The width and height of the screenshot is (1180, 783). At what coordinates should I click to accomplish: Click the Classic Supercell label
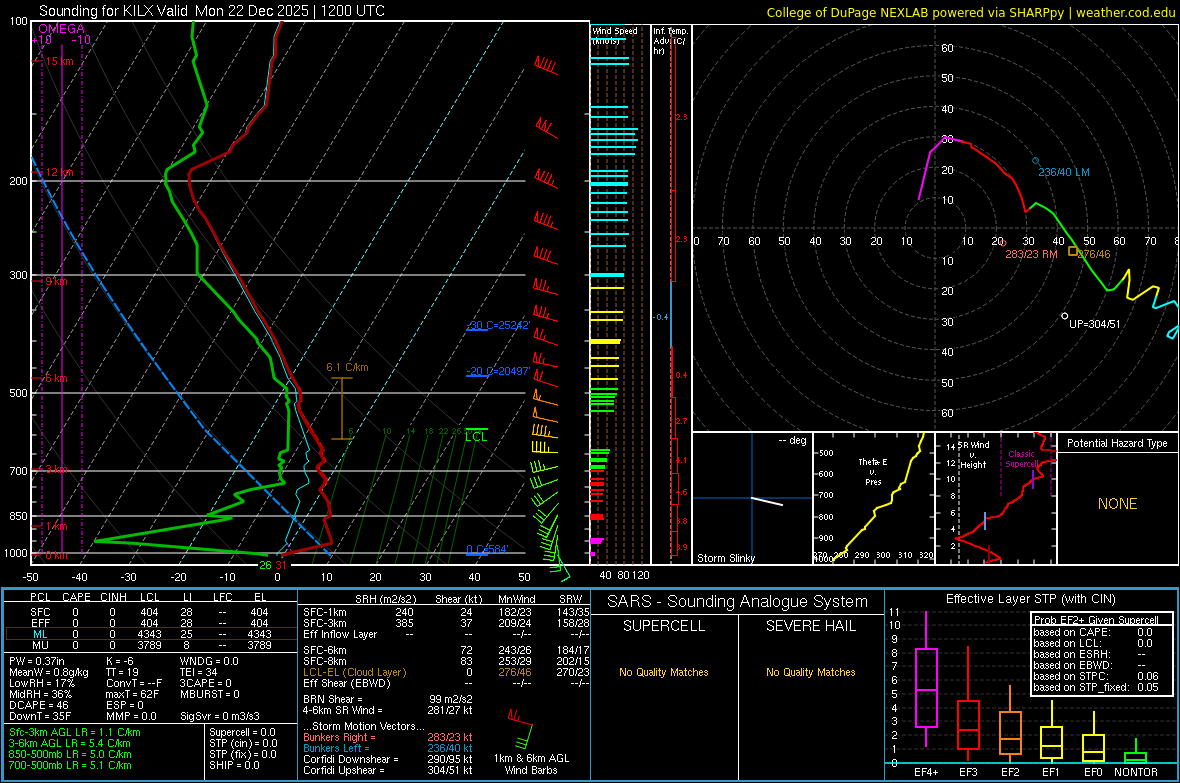click(x=1021, y=459)
